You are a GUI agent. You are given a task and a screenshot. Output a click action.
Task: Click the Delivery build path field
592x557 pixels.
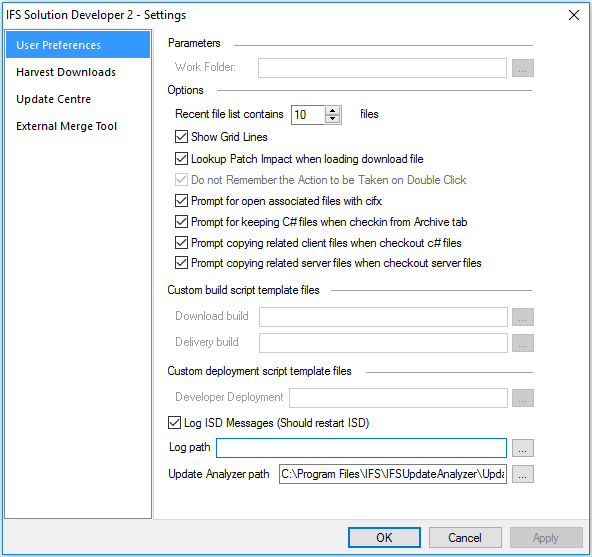[x=383, y=343]
